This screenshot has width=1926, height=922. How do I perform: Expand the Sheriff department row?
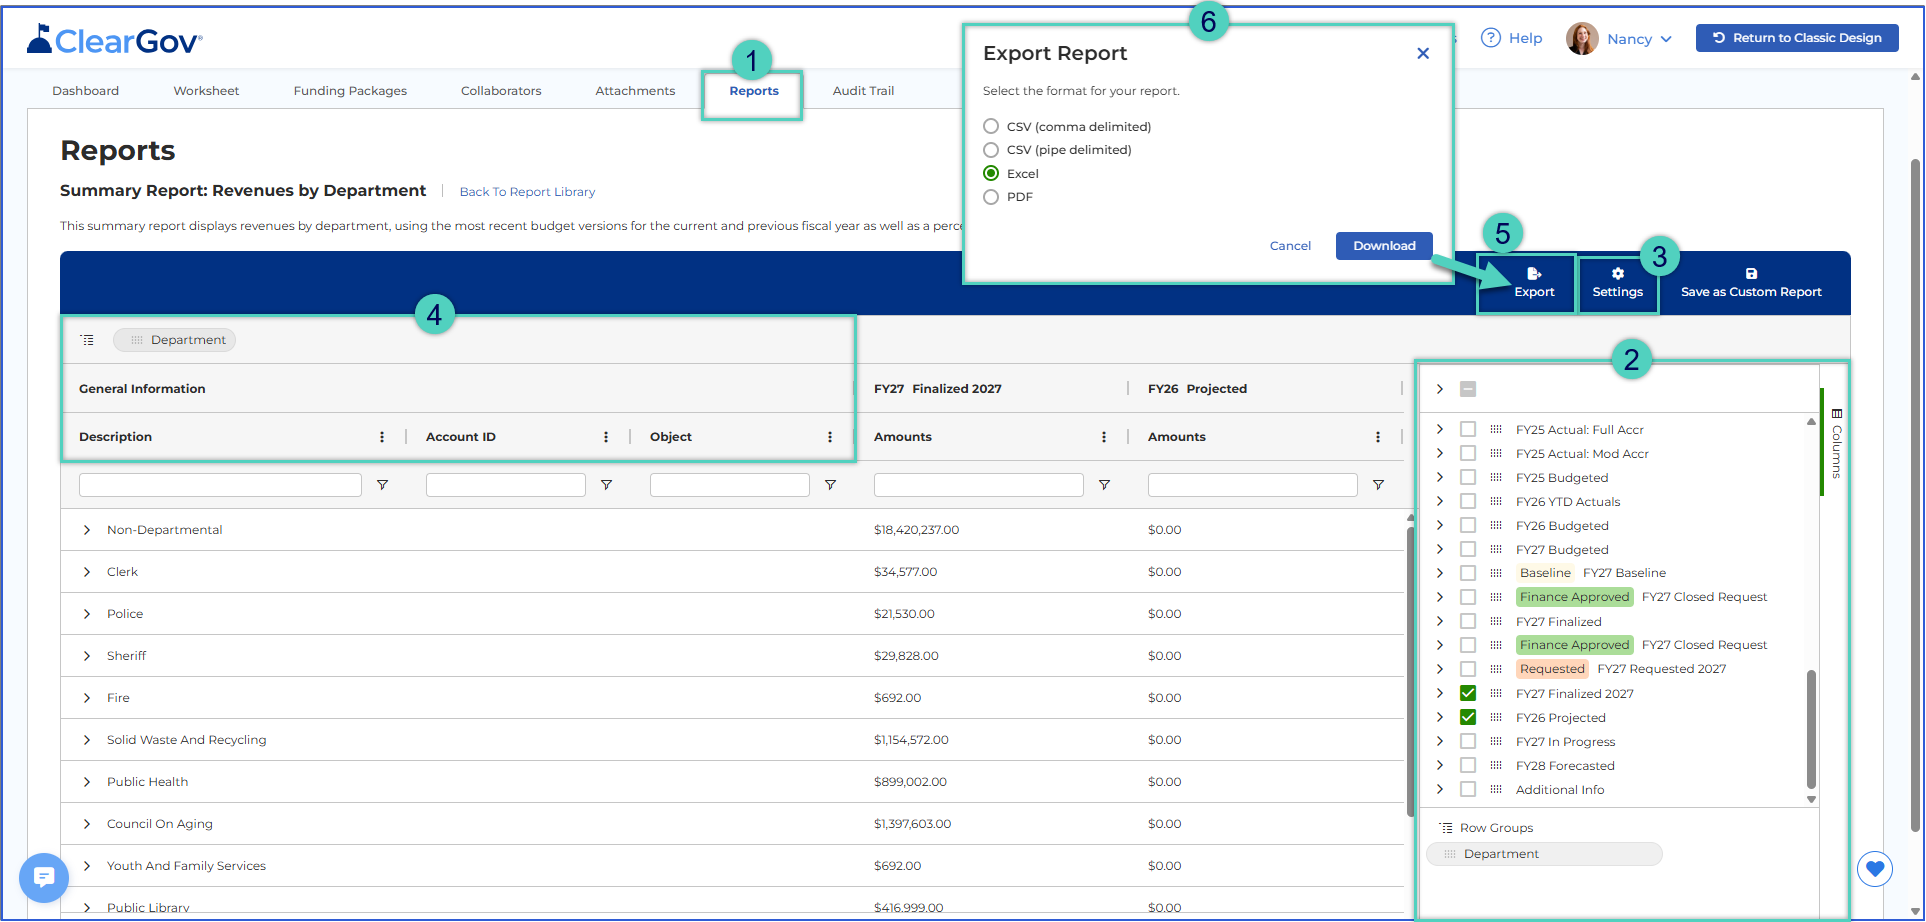pos(87,656)
